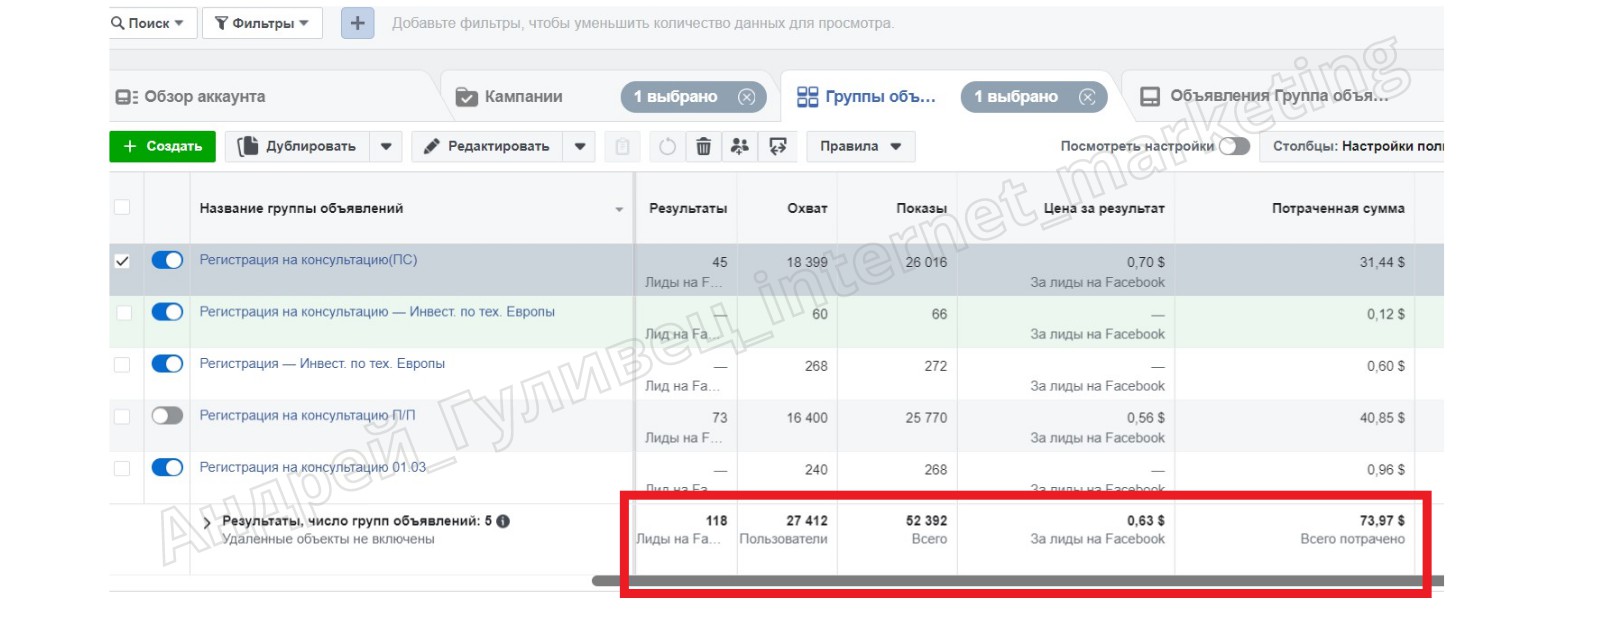Image resolution: width=1600 pixels, height=619 pixels.
Task: Sort by Цена за результат column header
Action: pos(1104,208)
